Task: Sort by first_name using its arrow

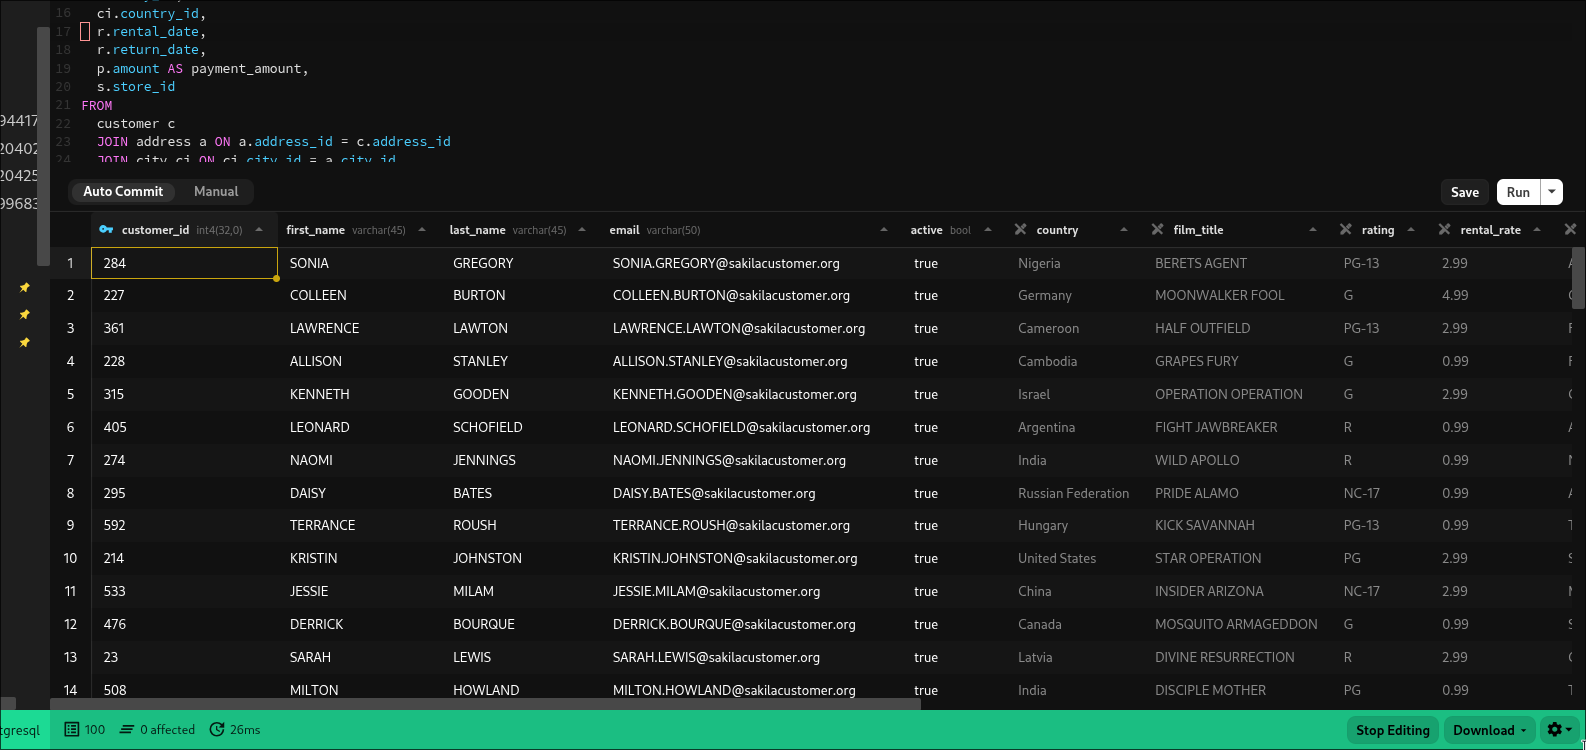Action: point(422,230)
